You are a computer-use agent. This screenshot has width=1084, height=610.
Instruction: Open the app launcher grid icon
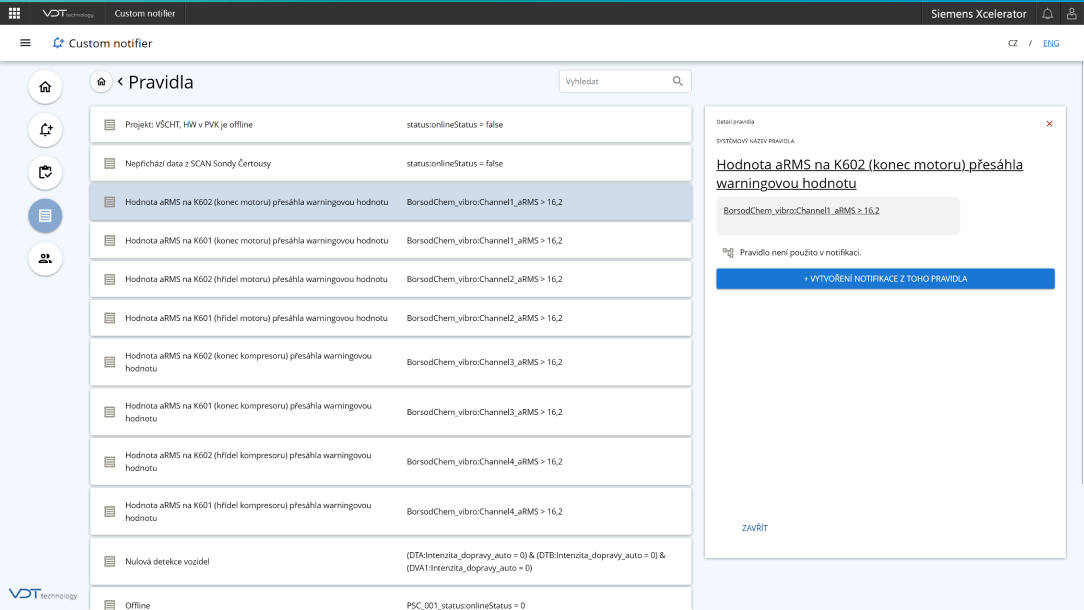14,13
